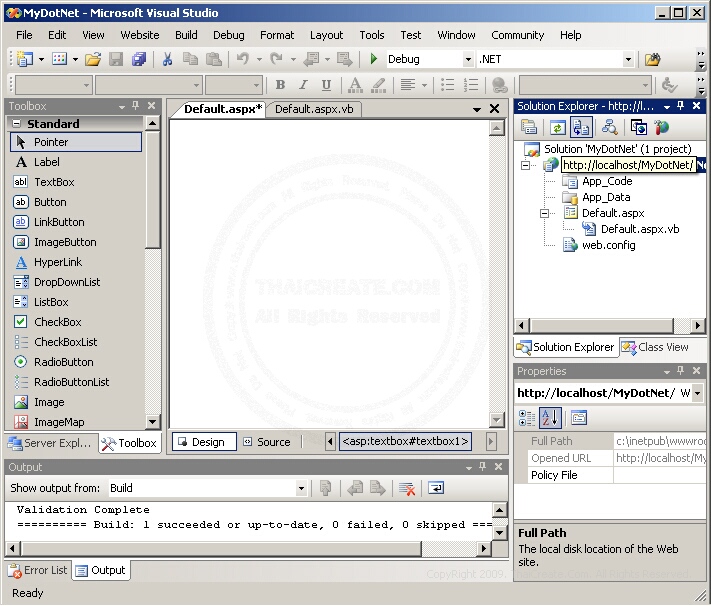The height and width of the screenshot is (606, 711).
Task: Click the New Web Site toolbar icon
Action: (x=25, y=59)
